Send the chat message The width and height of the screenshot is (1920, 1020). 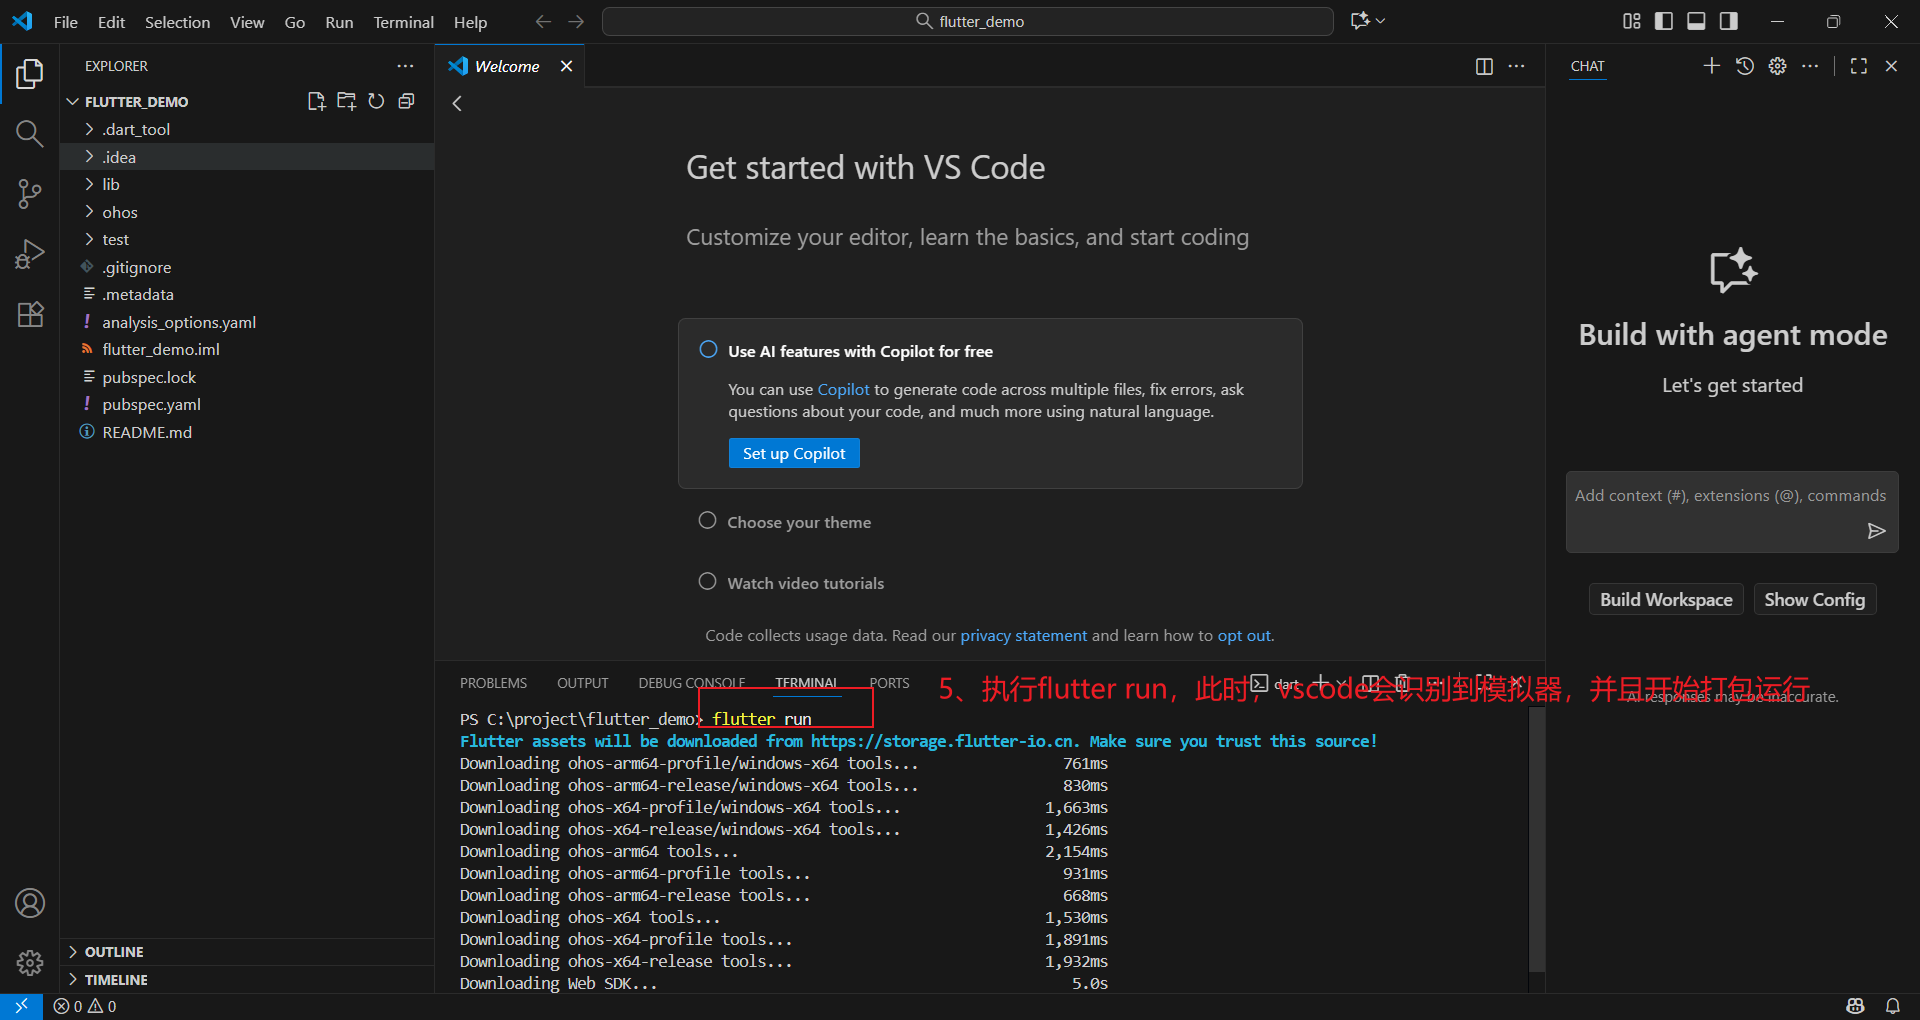point(1876,531)
